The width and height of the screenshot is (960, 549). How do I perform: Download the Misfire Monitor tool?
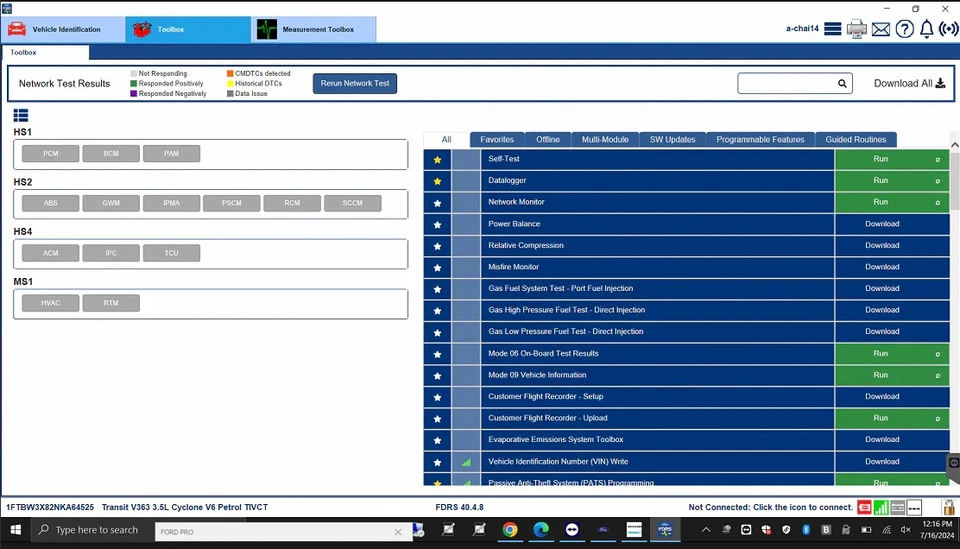pyautogui.click(x=891, y=267)
